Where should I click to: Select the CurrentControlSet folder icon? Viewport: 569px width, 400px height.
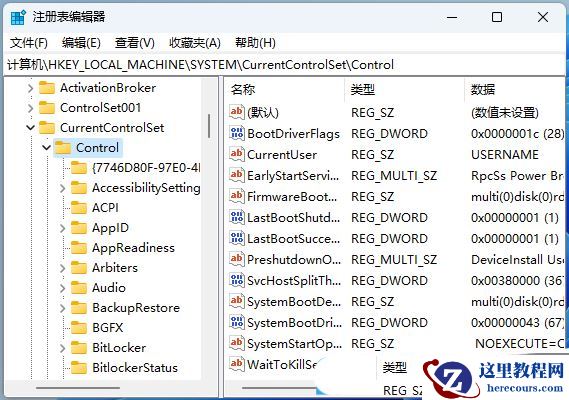coord(47,128)
